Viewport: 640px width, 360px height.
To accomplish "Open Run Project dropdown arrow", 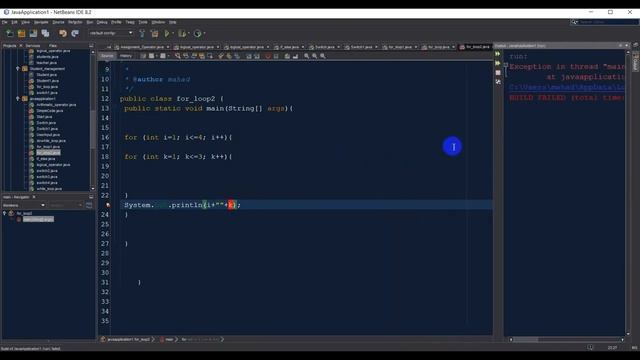I will point(173,33).
